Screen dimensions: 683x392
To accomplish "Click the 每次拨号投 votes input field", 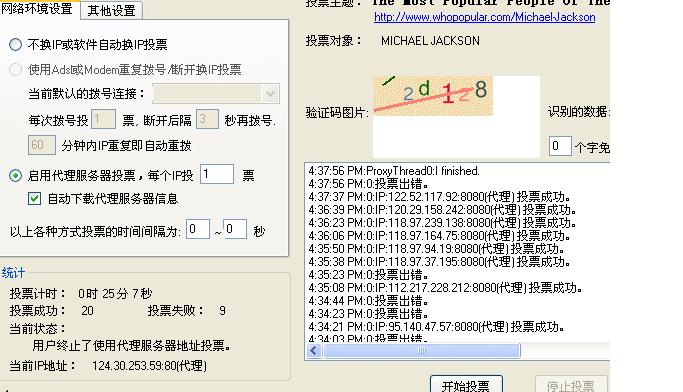I will (103, 119).
